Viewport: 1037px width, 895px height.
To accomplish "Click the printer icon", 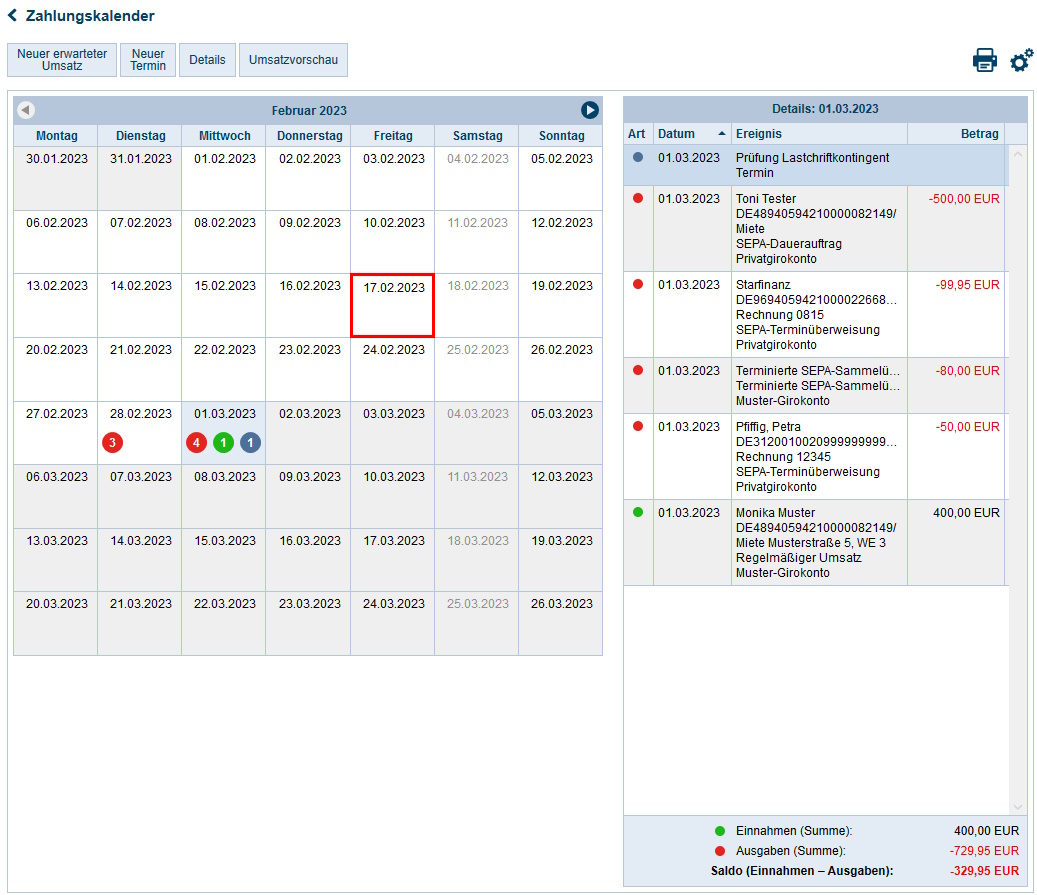I will click(984, 60).
